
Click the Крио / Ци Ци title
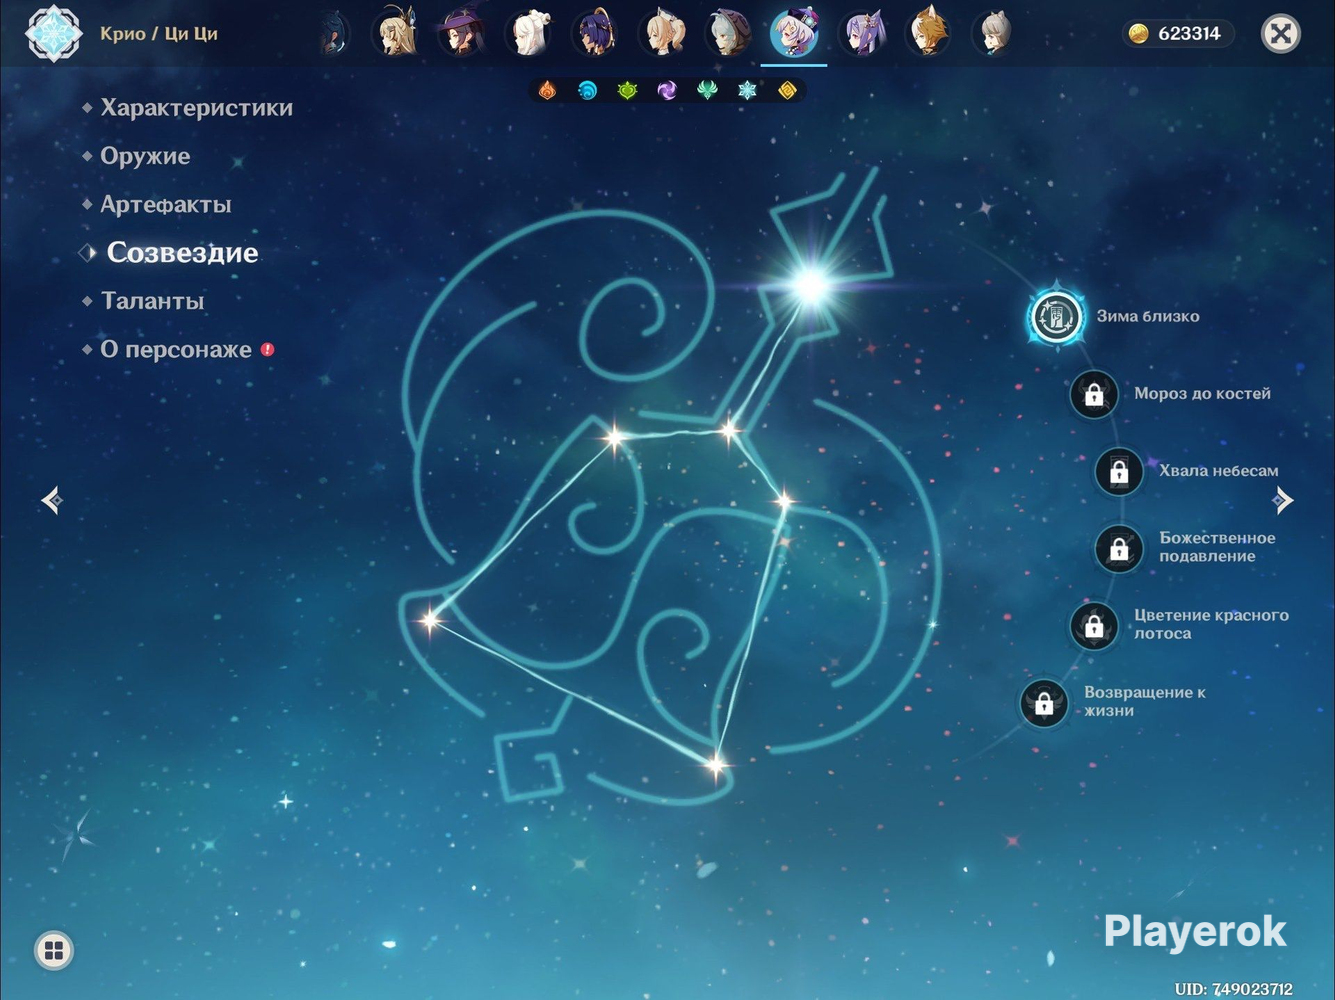tap(159, 34)
